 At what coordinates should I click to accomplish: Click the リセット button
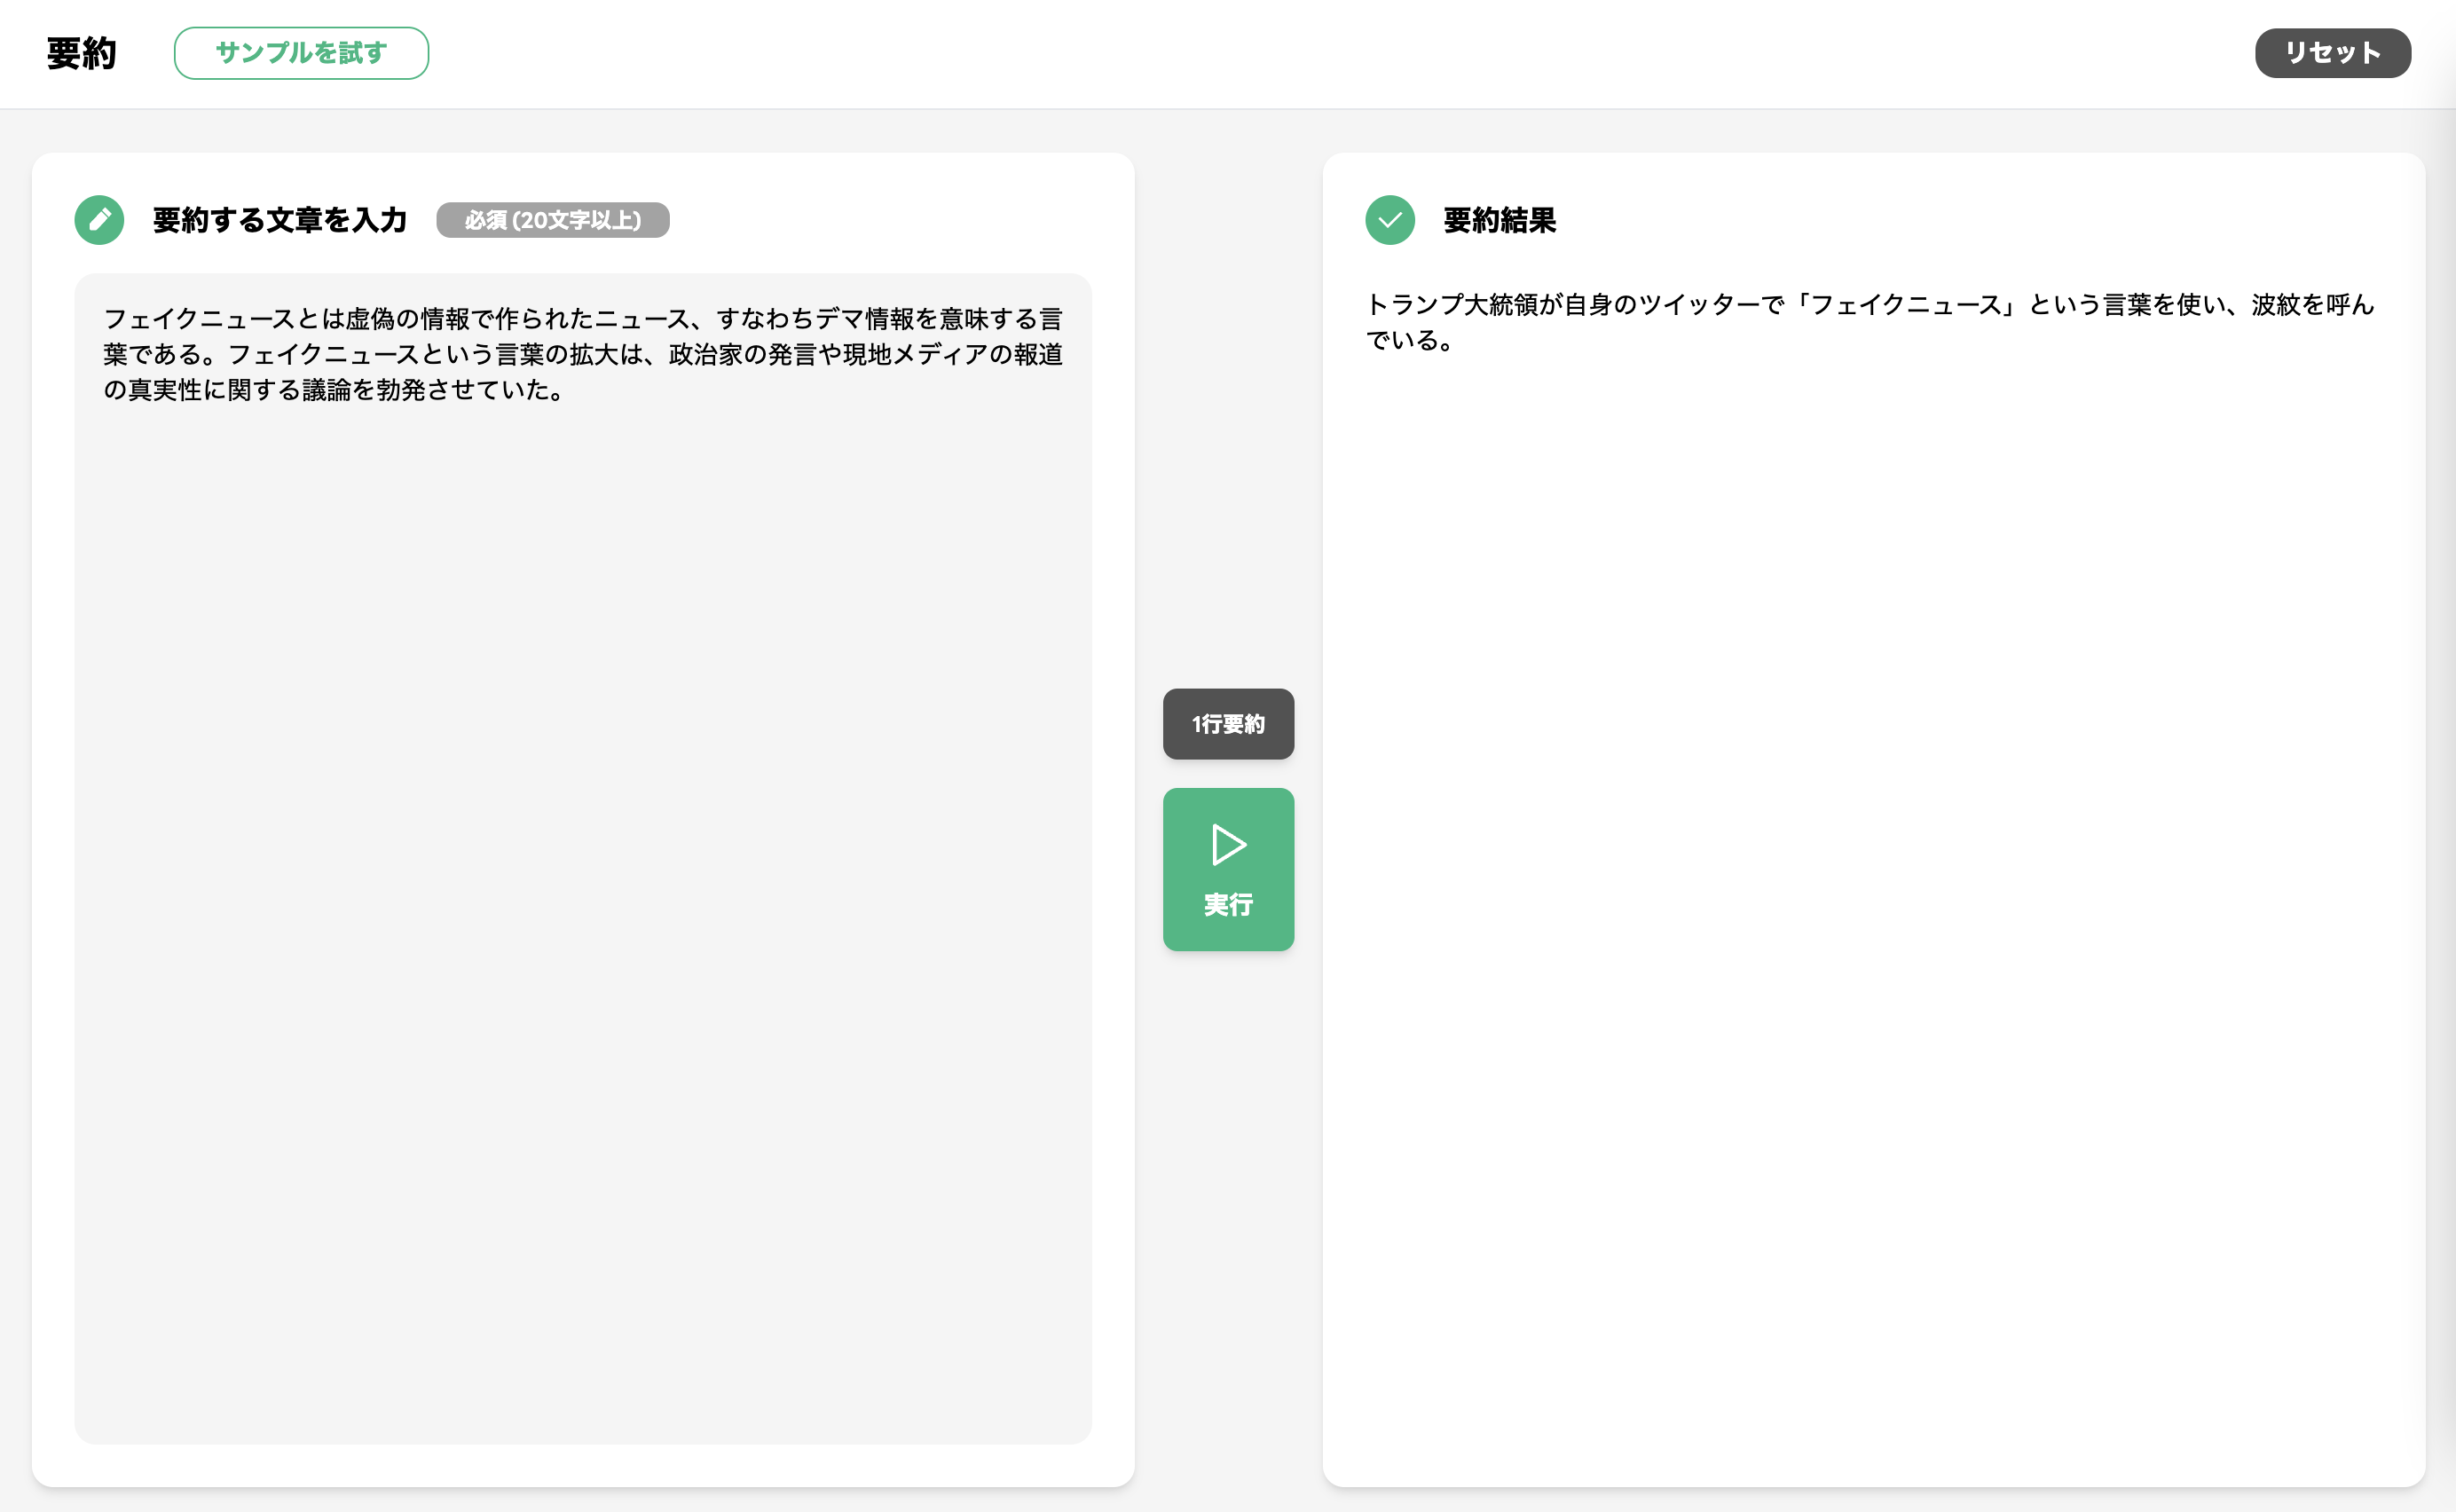point(2332,53)
